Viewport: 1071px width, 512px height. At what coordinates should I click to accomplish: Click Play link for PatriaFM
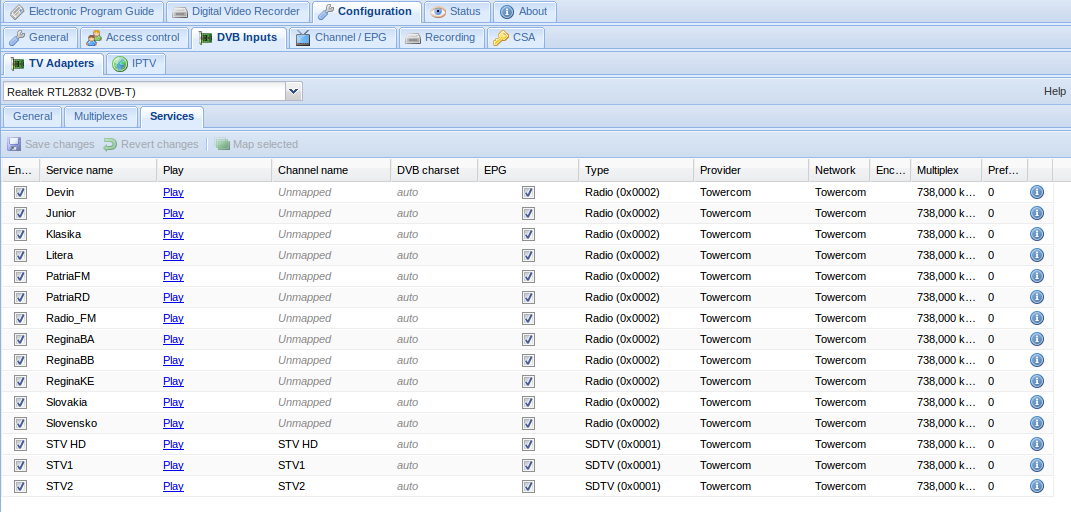pos(173,276)
